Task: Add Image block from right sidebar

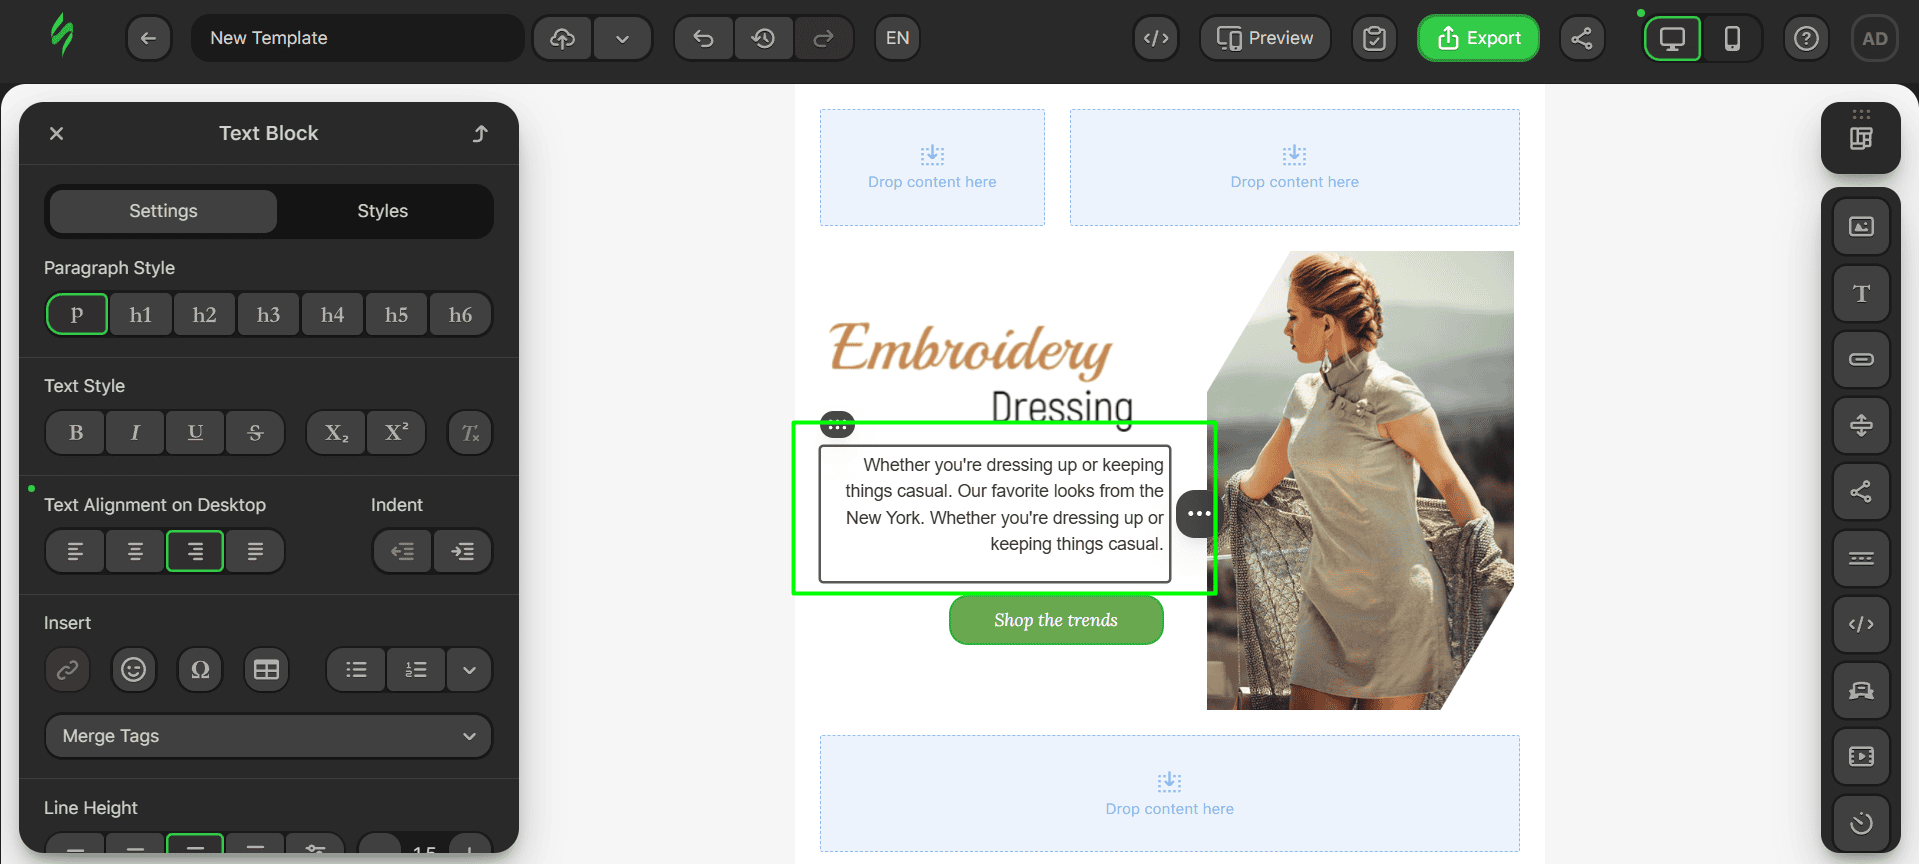Action: (1860, 227)
